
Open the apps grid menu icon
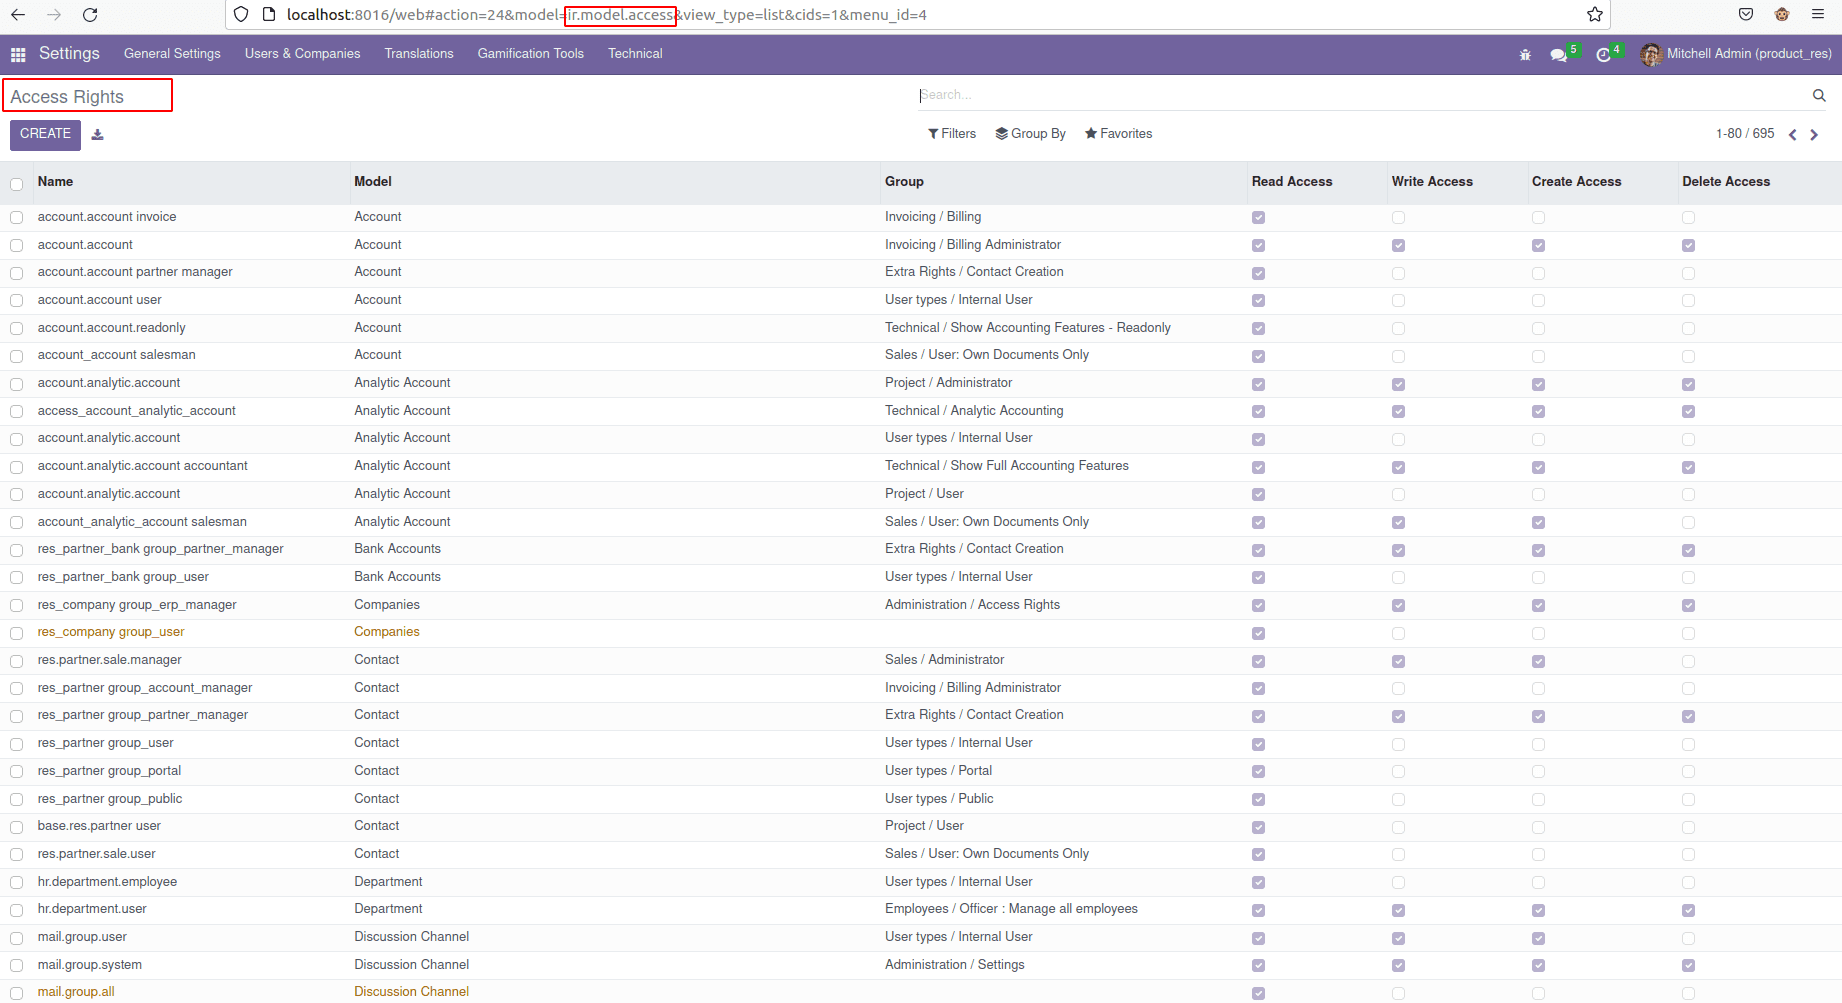[18, 54]
